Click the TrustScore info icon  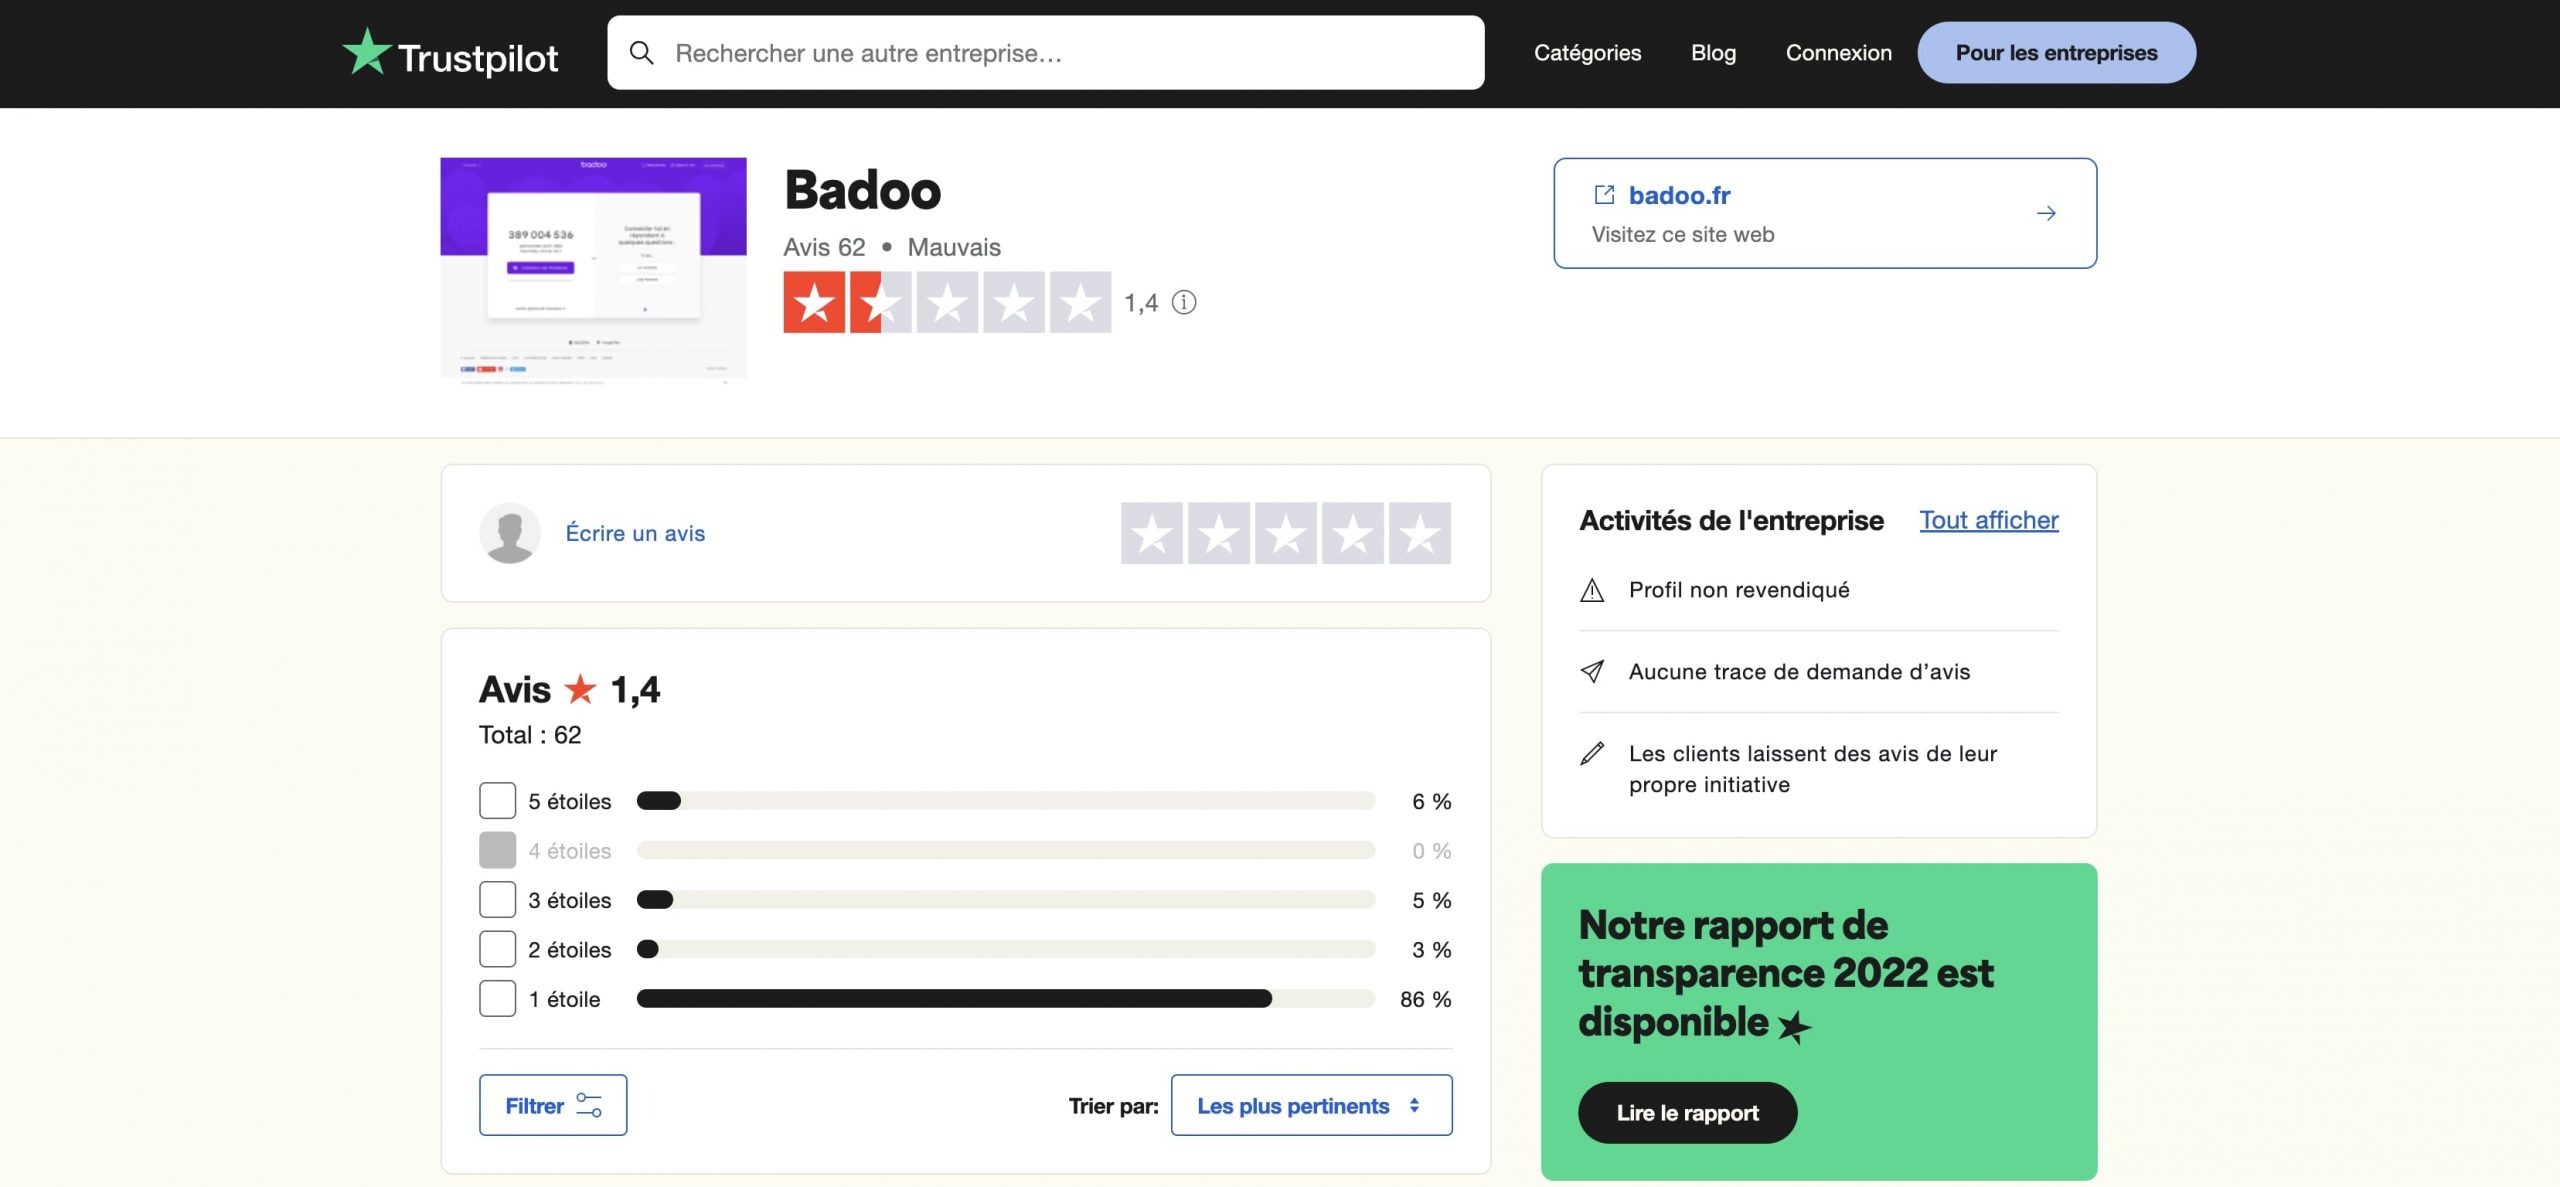point(1184,302)
